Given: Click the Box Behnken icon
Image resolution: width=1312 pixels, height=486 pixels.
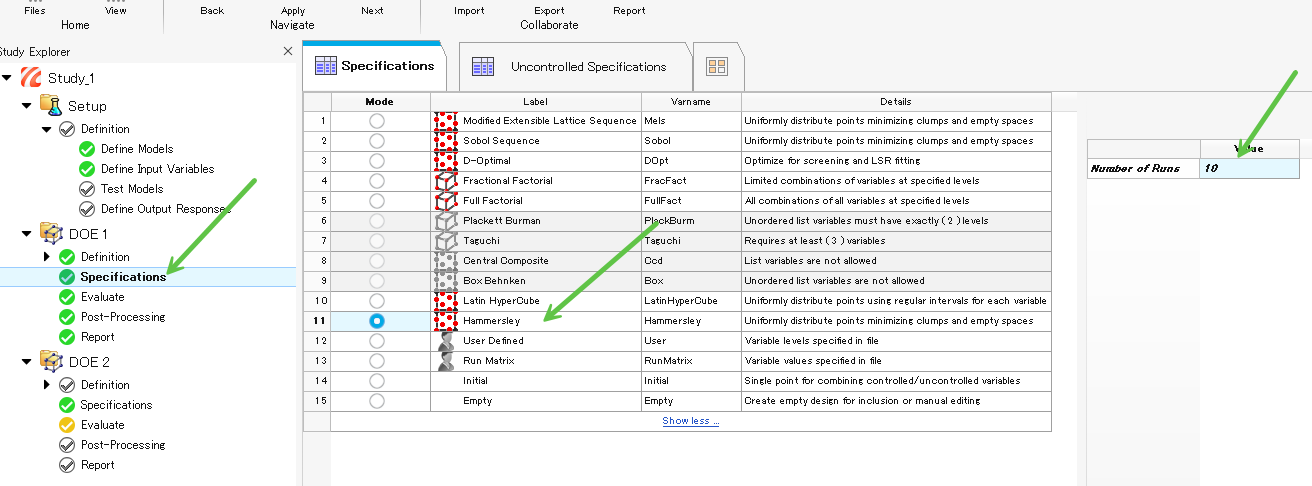Looking at the screenshot, I should (446, 281).
